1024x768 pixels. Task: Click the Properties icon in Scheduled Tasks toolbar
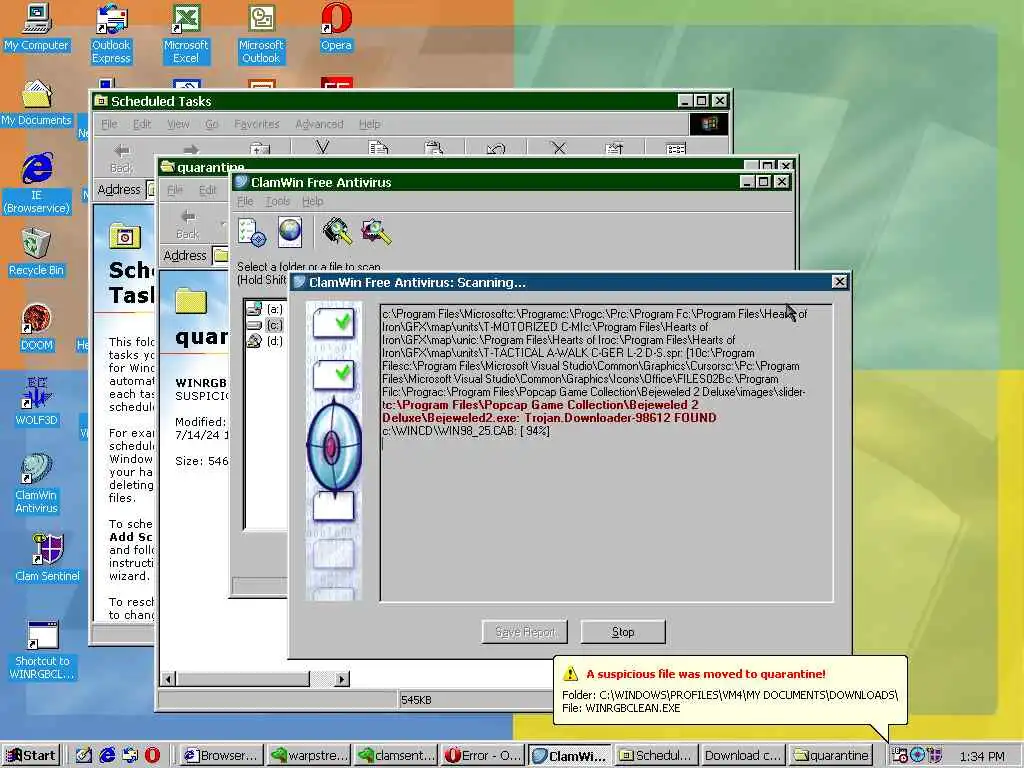[x=614, y=149]
